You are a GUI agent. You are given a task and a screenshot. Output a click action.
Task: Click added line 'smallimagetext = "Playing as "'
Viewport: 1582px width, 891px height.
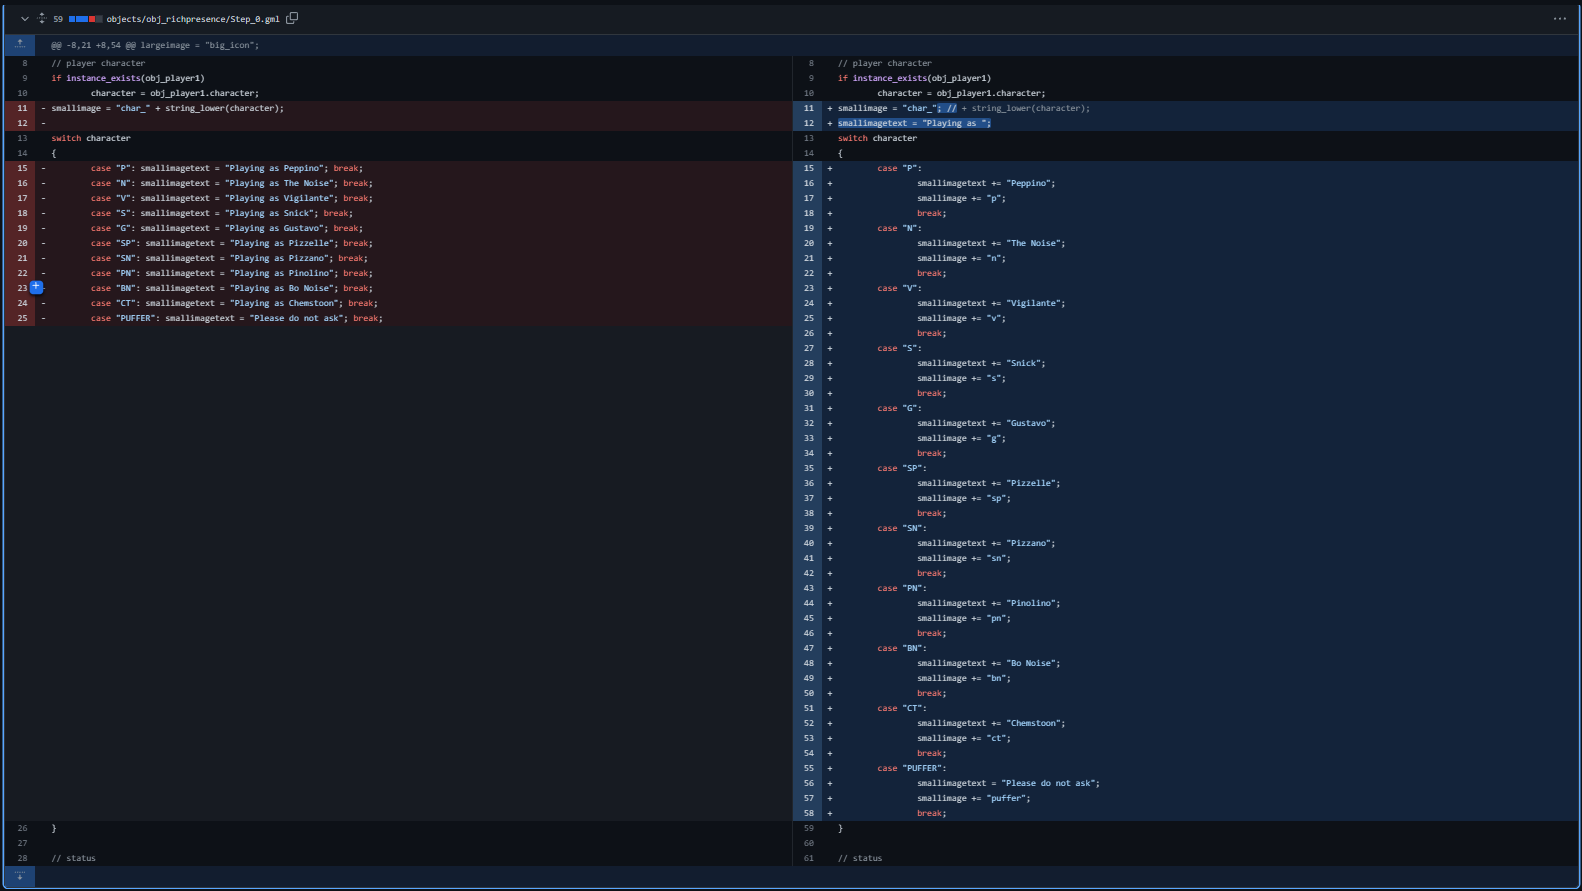point(913,123)
